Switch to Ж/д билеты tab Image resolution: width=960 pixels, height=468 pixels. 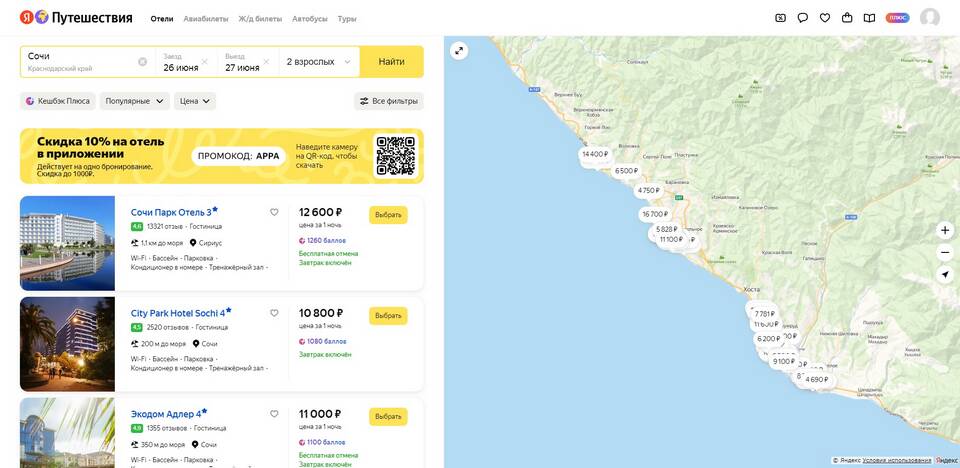[x=260, y=19]
